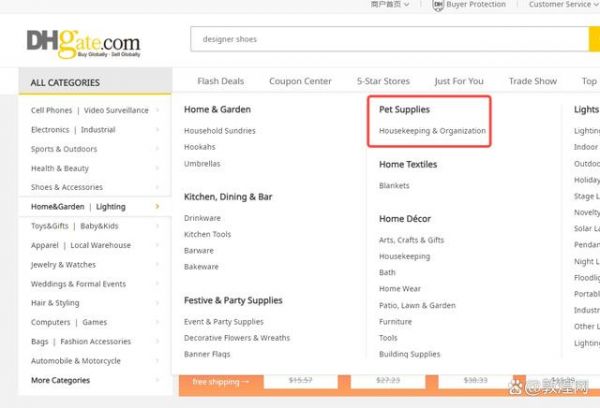Viewport: 600px width, 408px height.
Task: Expand arrow beside Electronics Industrial row
Action: (157, 130)
